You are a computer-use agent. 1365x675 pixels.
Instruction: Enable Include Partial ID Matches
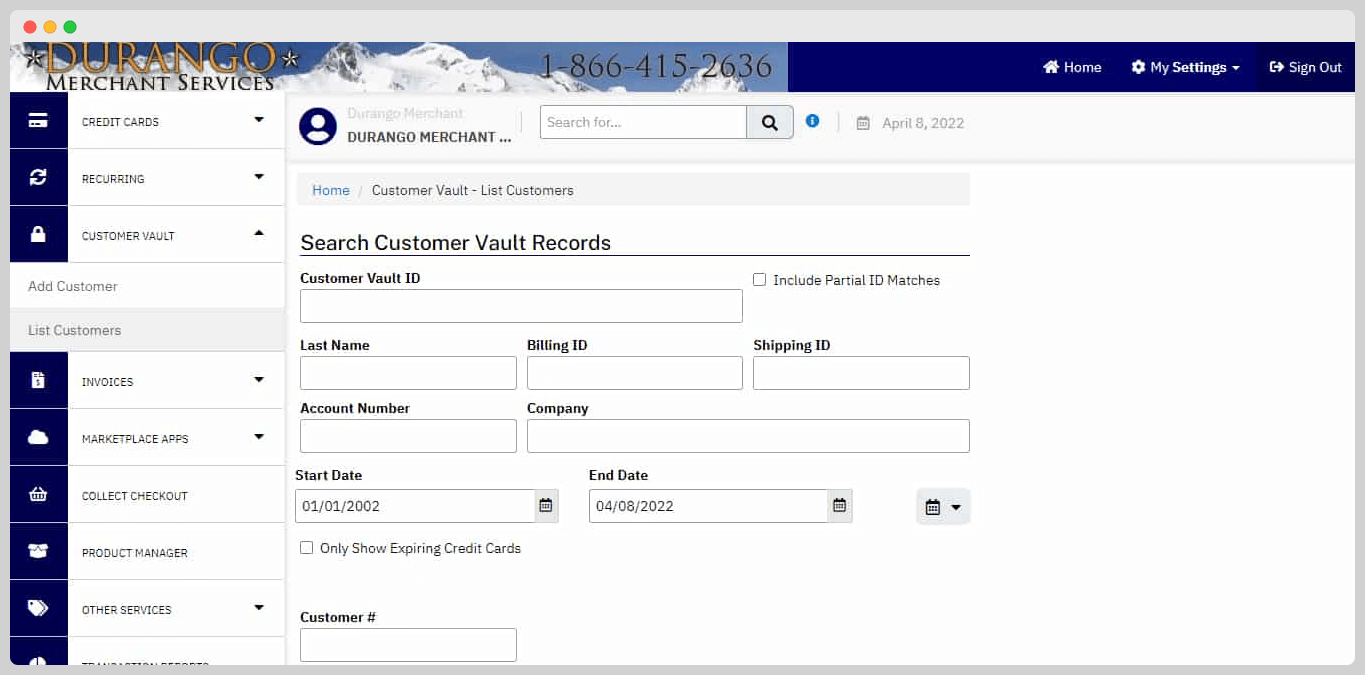(x=759, y=280)
